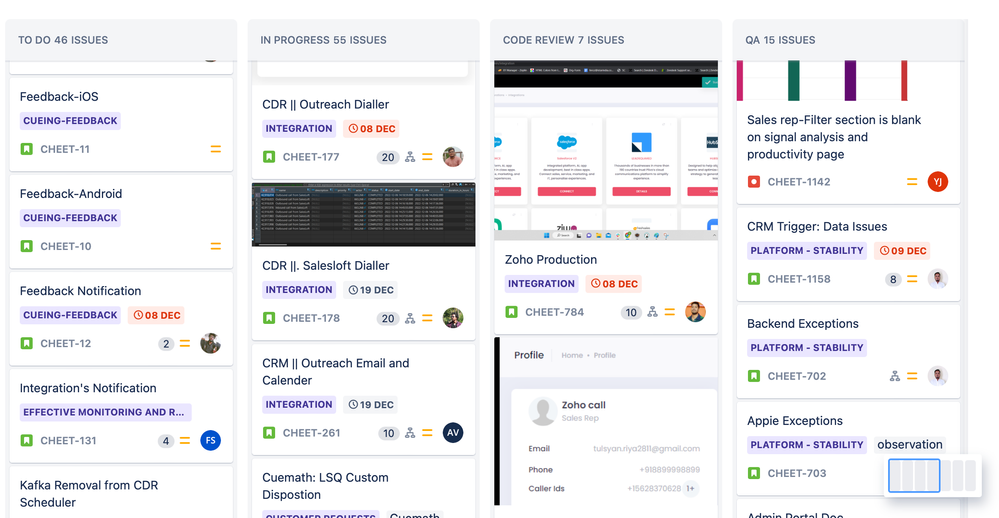Click the story icon beside CHEET-261
Image resolution: width=999 pixels, height=518 pixels.
269,433
